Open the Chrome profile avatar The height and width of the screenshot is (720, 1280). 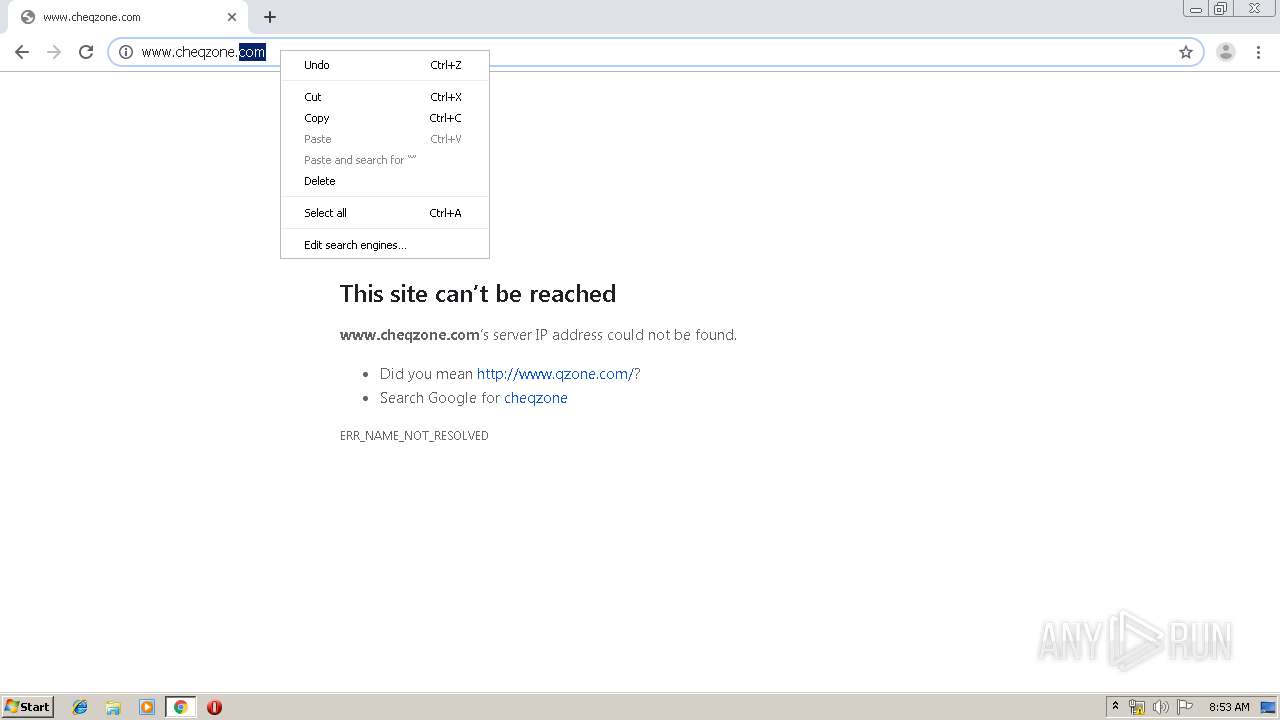(x=1226, y=52)
